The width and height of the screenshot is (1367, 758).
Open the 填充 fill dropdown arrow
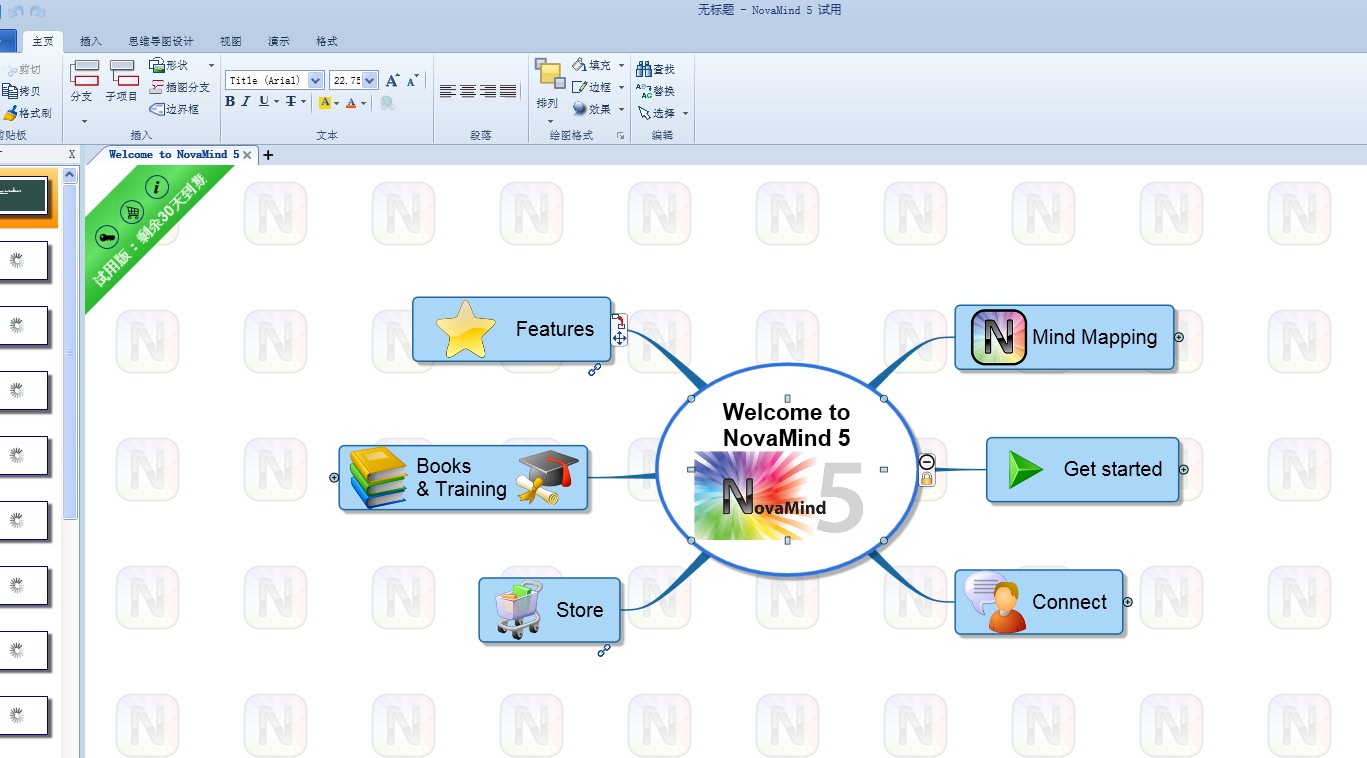pos(621,66)
